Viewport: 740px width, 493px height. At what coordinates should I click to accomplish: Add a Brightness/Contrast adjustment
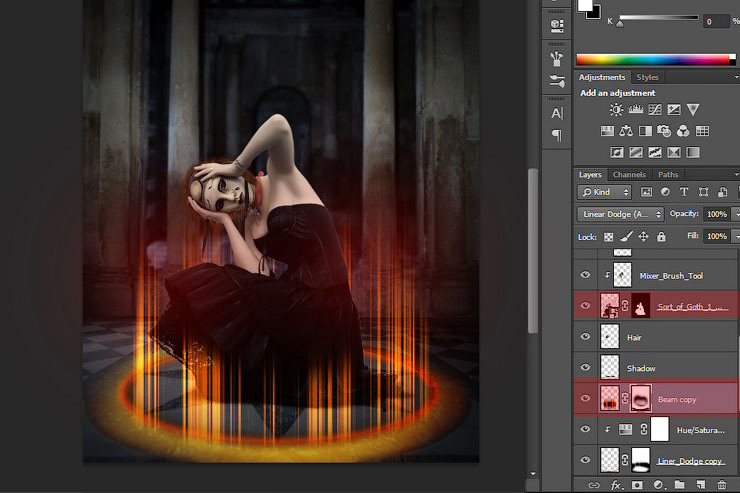click(x=616, y=109)
